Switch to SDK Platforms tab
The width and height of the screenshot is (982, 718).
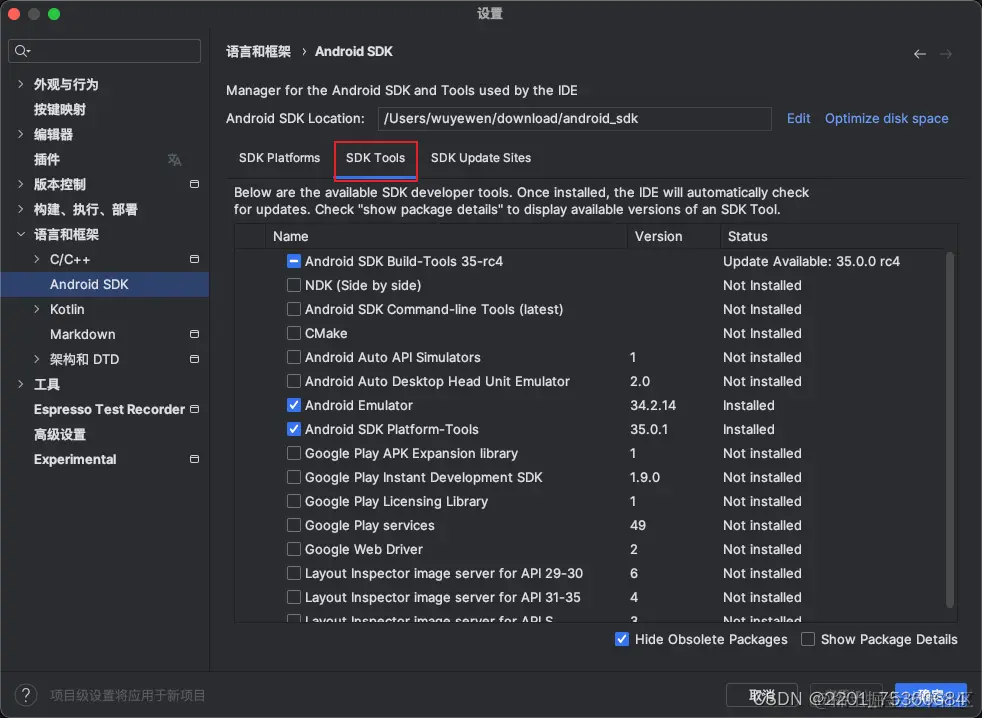279,158
